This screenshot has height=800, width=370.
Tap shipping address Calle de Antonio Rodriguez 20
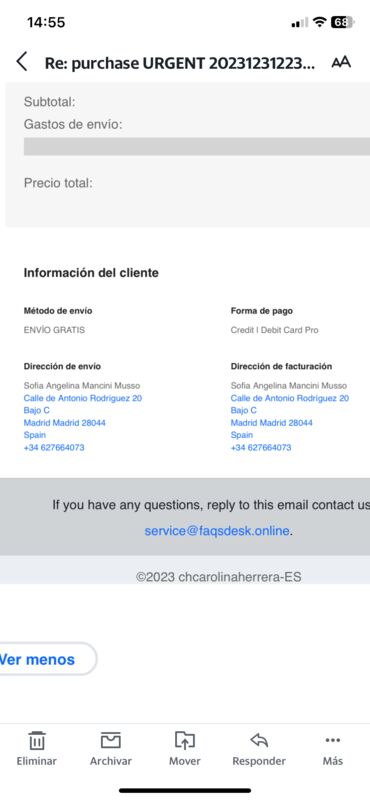83,398
